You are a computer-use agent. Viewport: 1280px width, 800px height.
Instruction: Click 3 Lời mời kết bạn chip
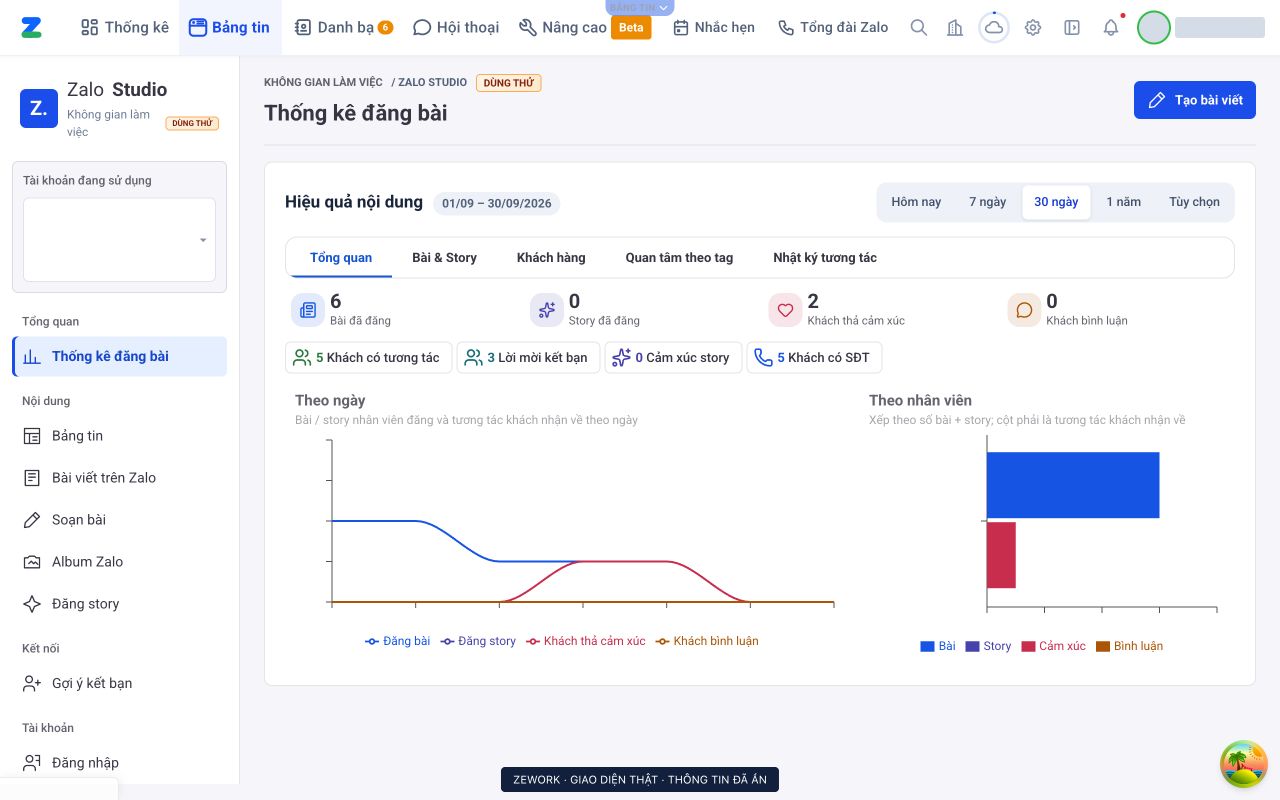(x=528, y=358)
